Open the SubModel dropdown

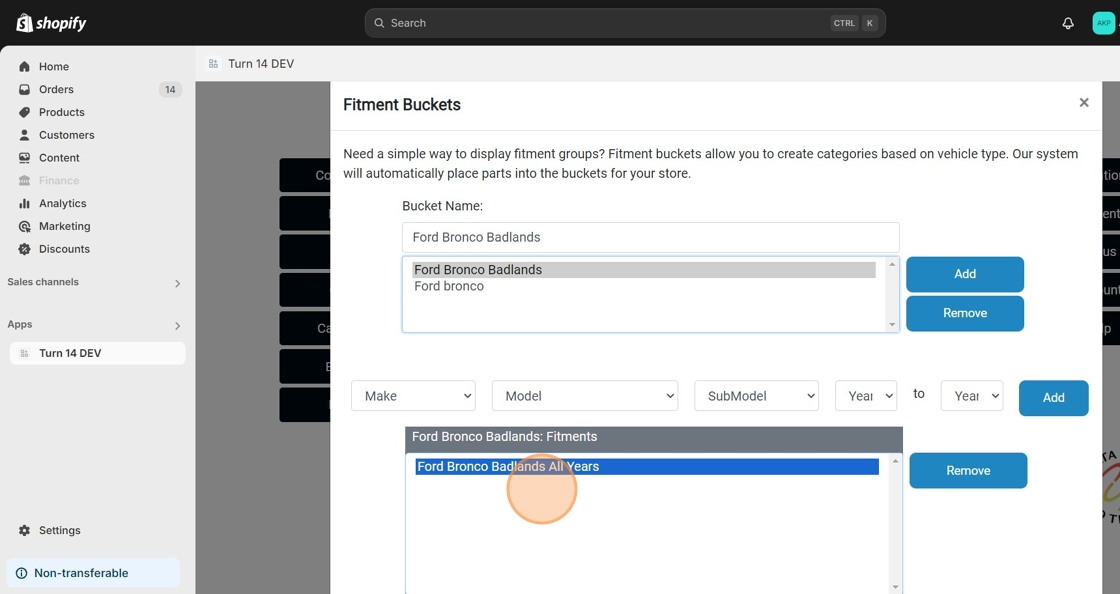click(x=756, y=396)
